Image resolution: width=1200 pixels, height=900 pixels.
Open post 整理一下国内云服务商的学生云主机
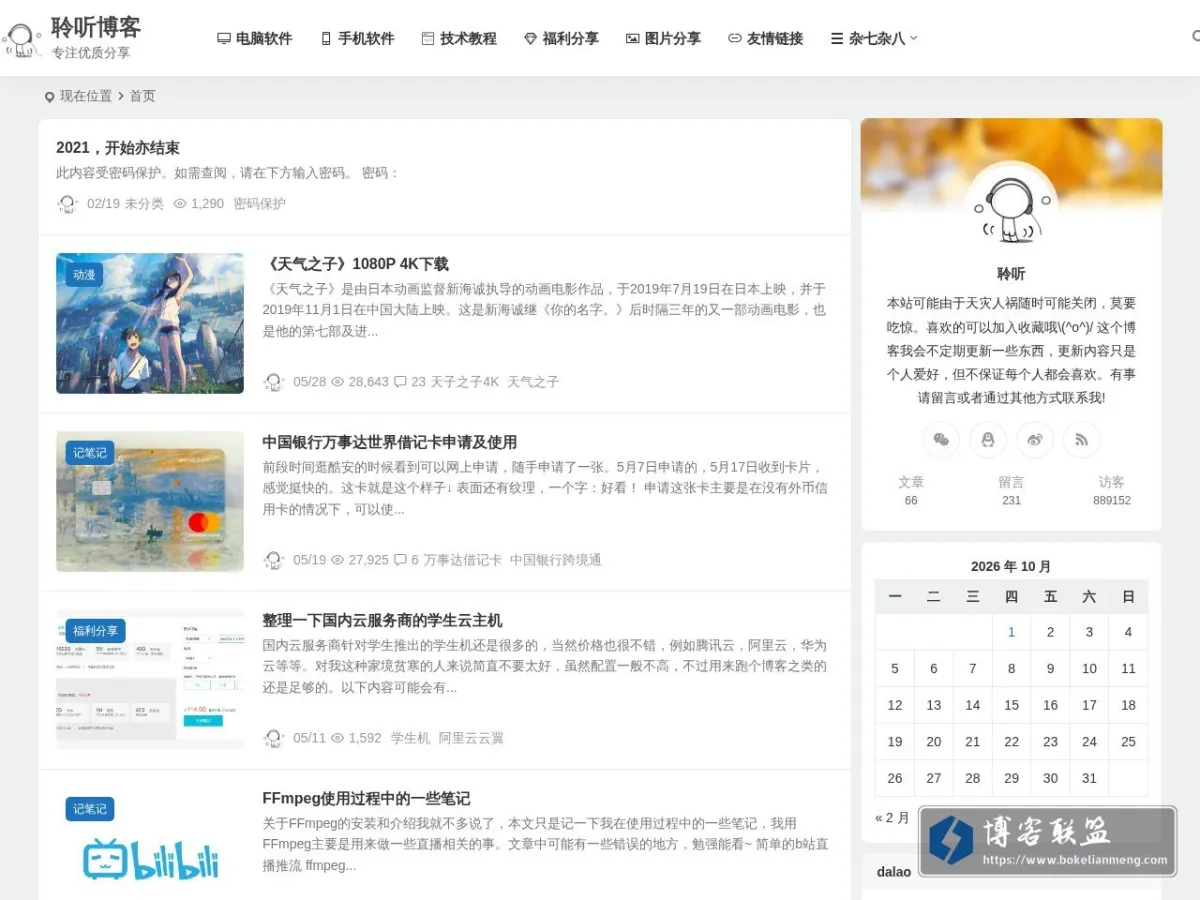point(382,620)
